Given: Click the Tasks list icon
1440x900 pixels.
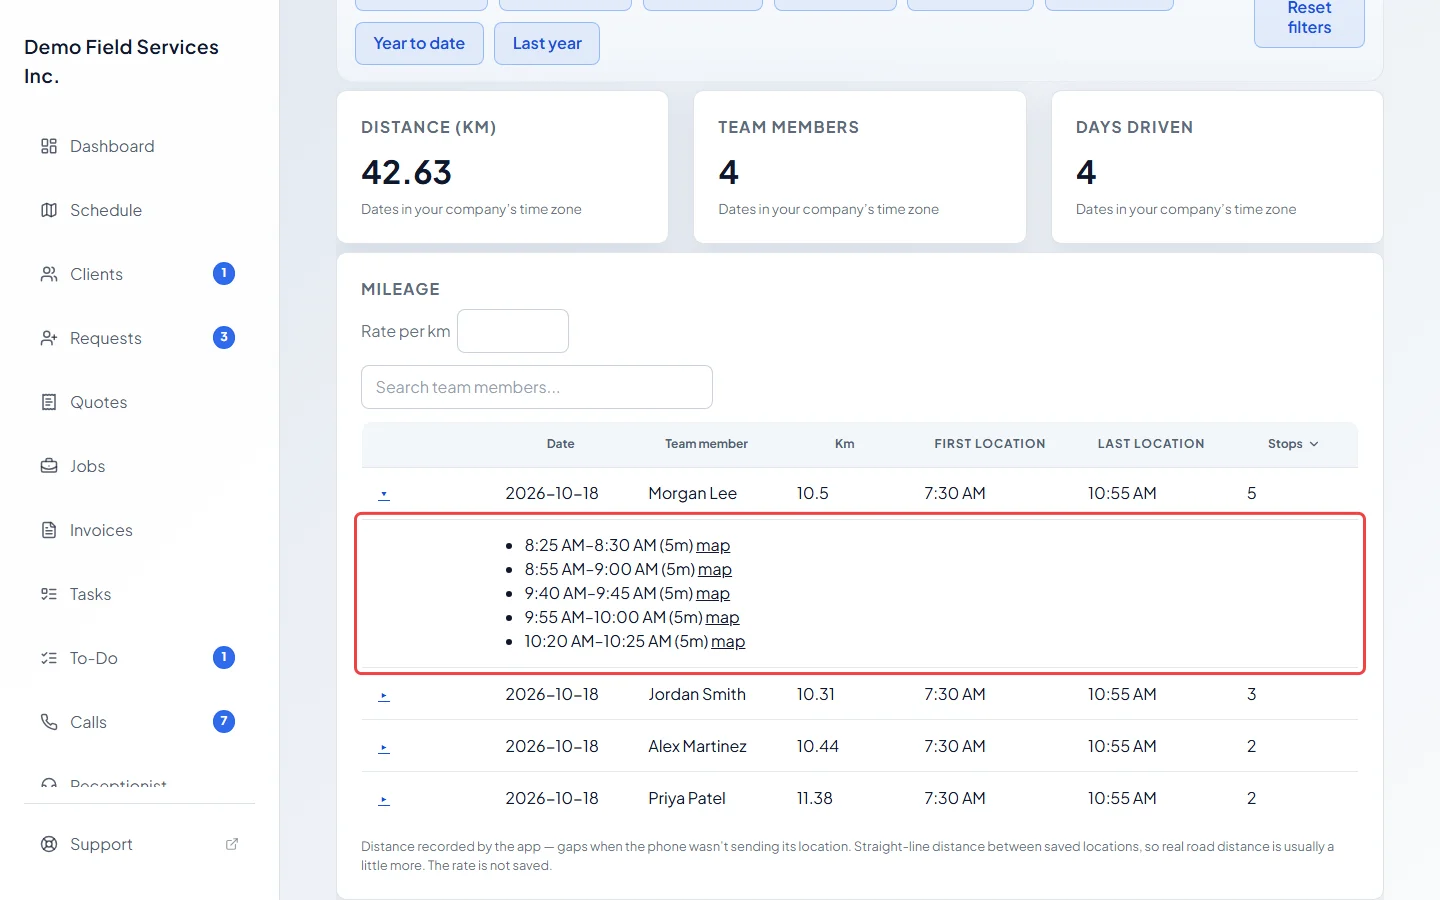Looking at the screenshot, I should (x=48, y=594).
